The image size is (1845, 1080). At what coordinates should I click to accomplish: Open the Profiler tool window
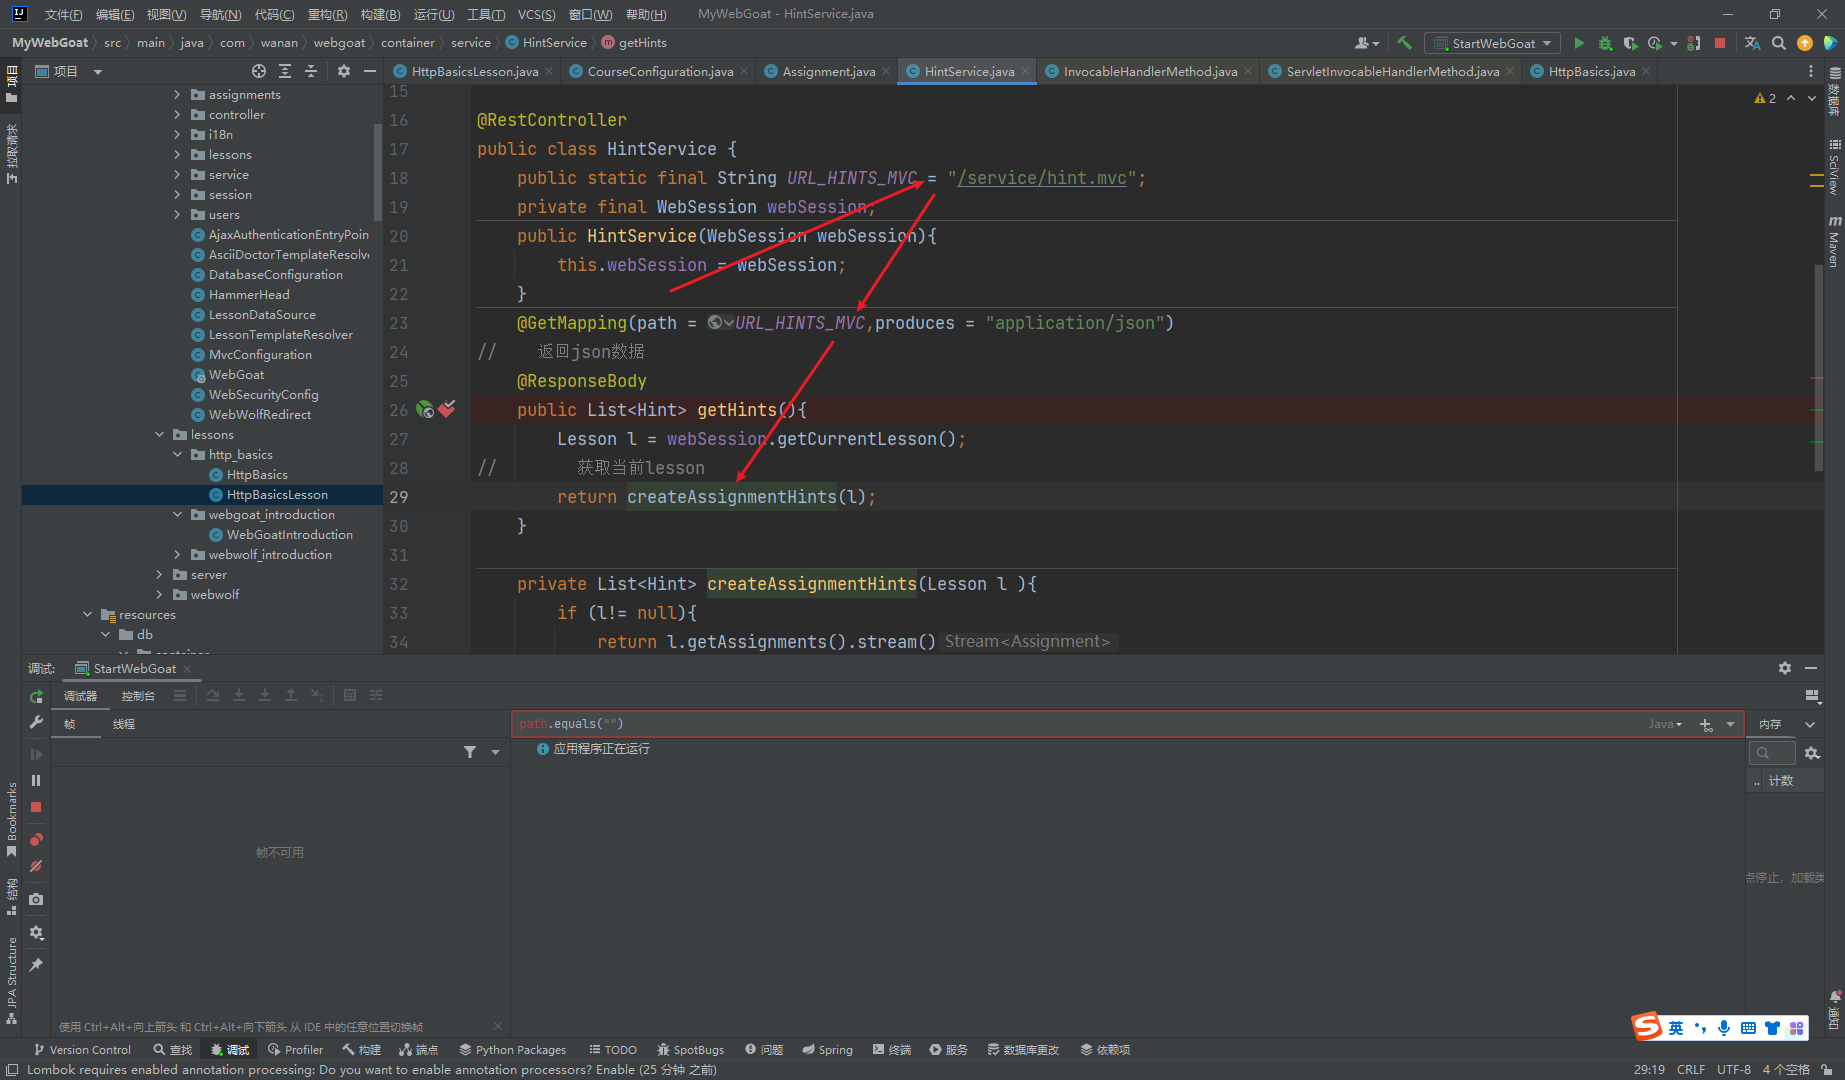click(x=295, y=1049)
